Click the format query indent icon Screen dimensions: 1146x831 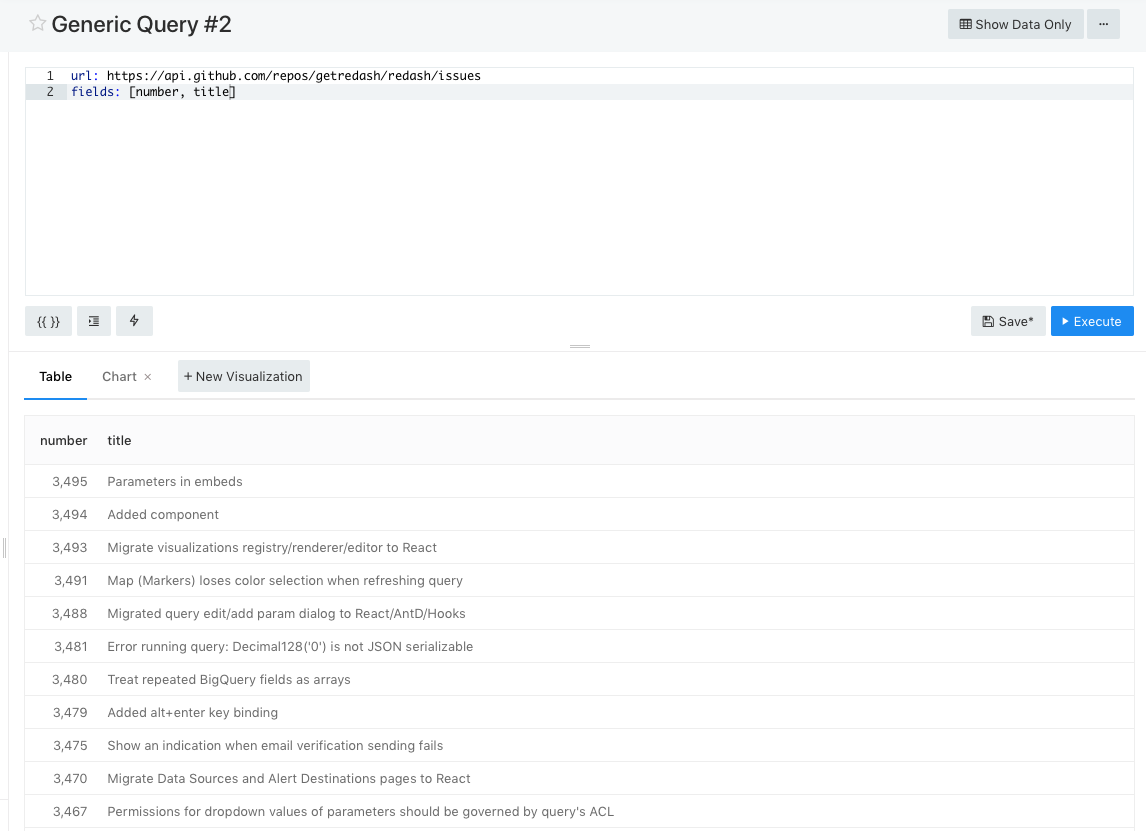(94, 321)
